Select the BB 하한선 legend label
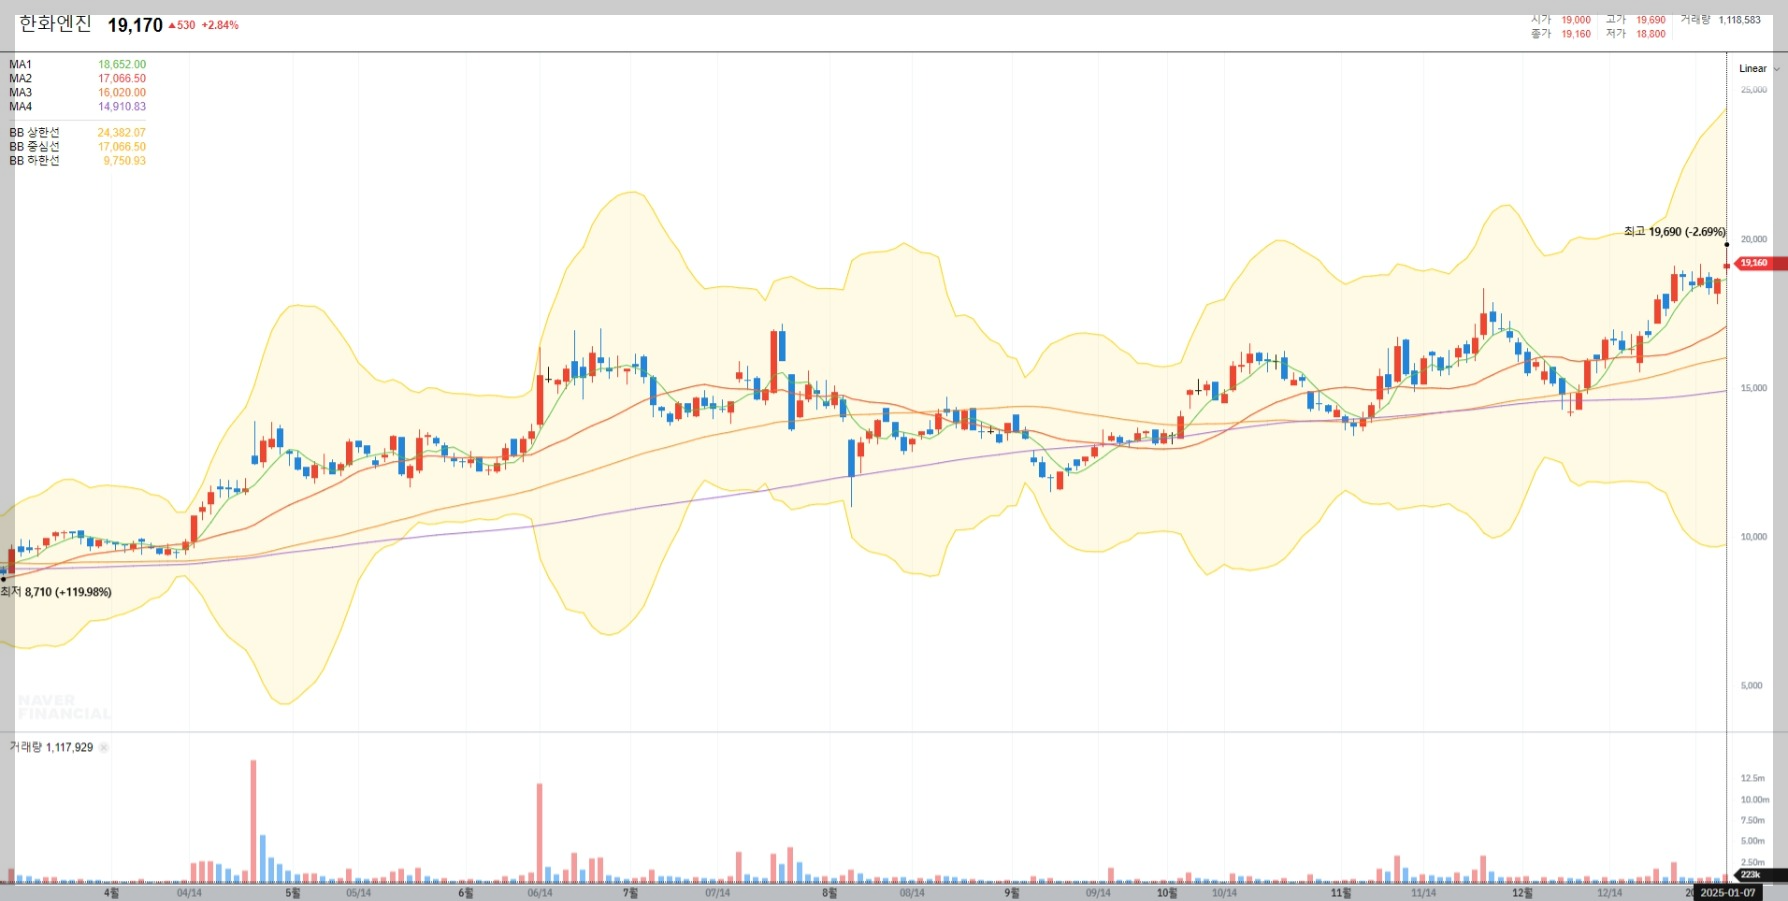1788x901 pixels. [x=34, y=160]
